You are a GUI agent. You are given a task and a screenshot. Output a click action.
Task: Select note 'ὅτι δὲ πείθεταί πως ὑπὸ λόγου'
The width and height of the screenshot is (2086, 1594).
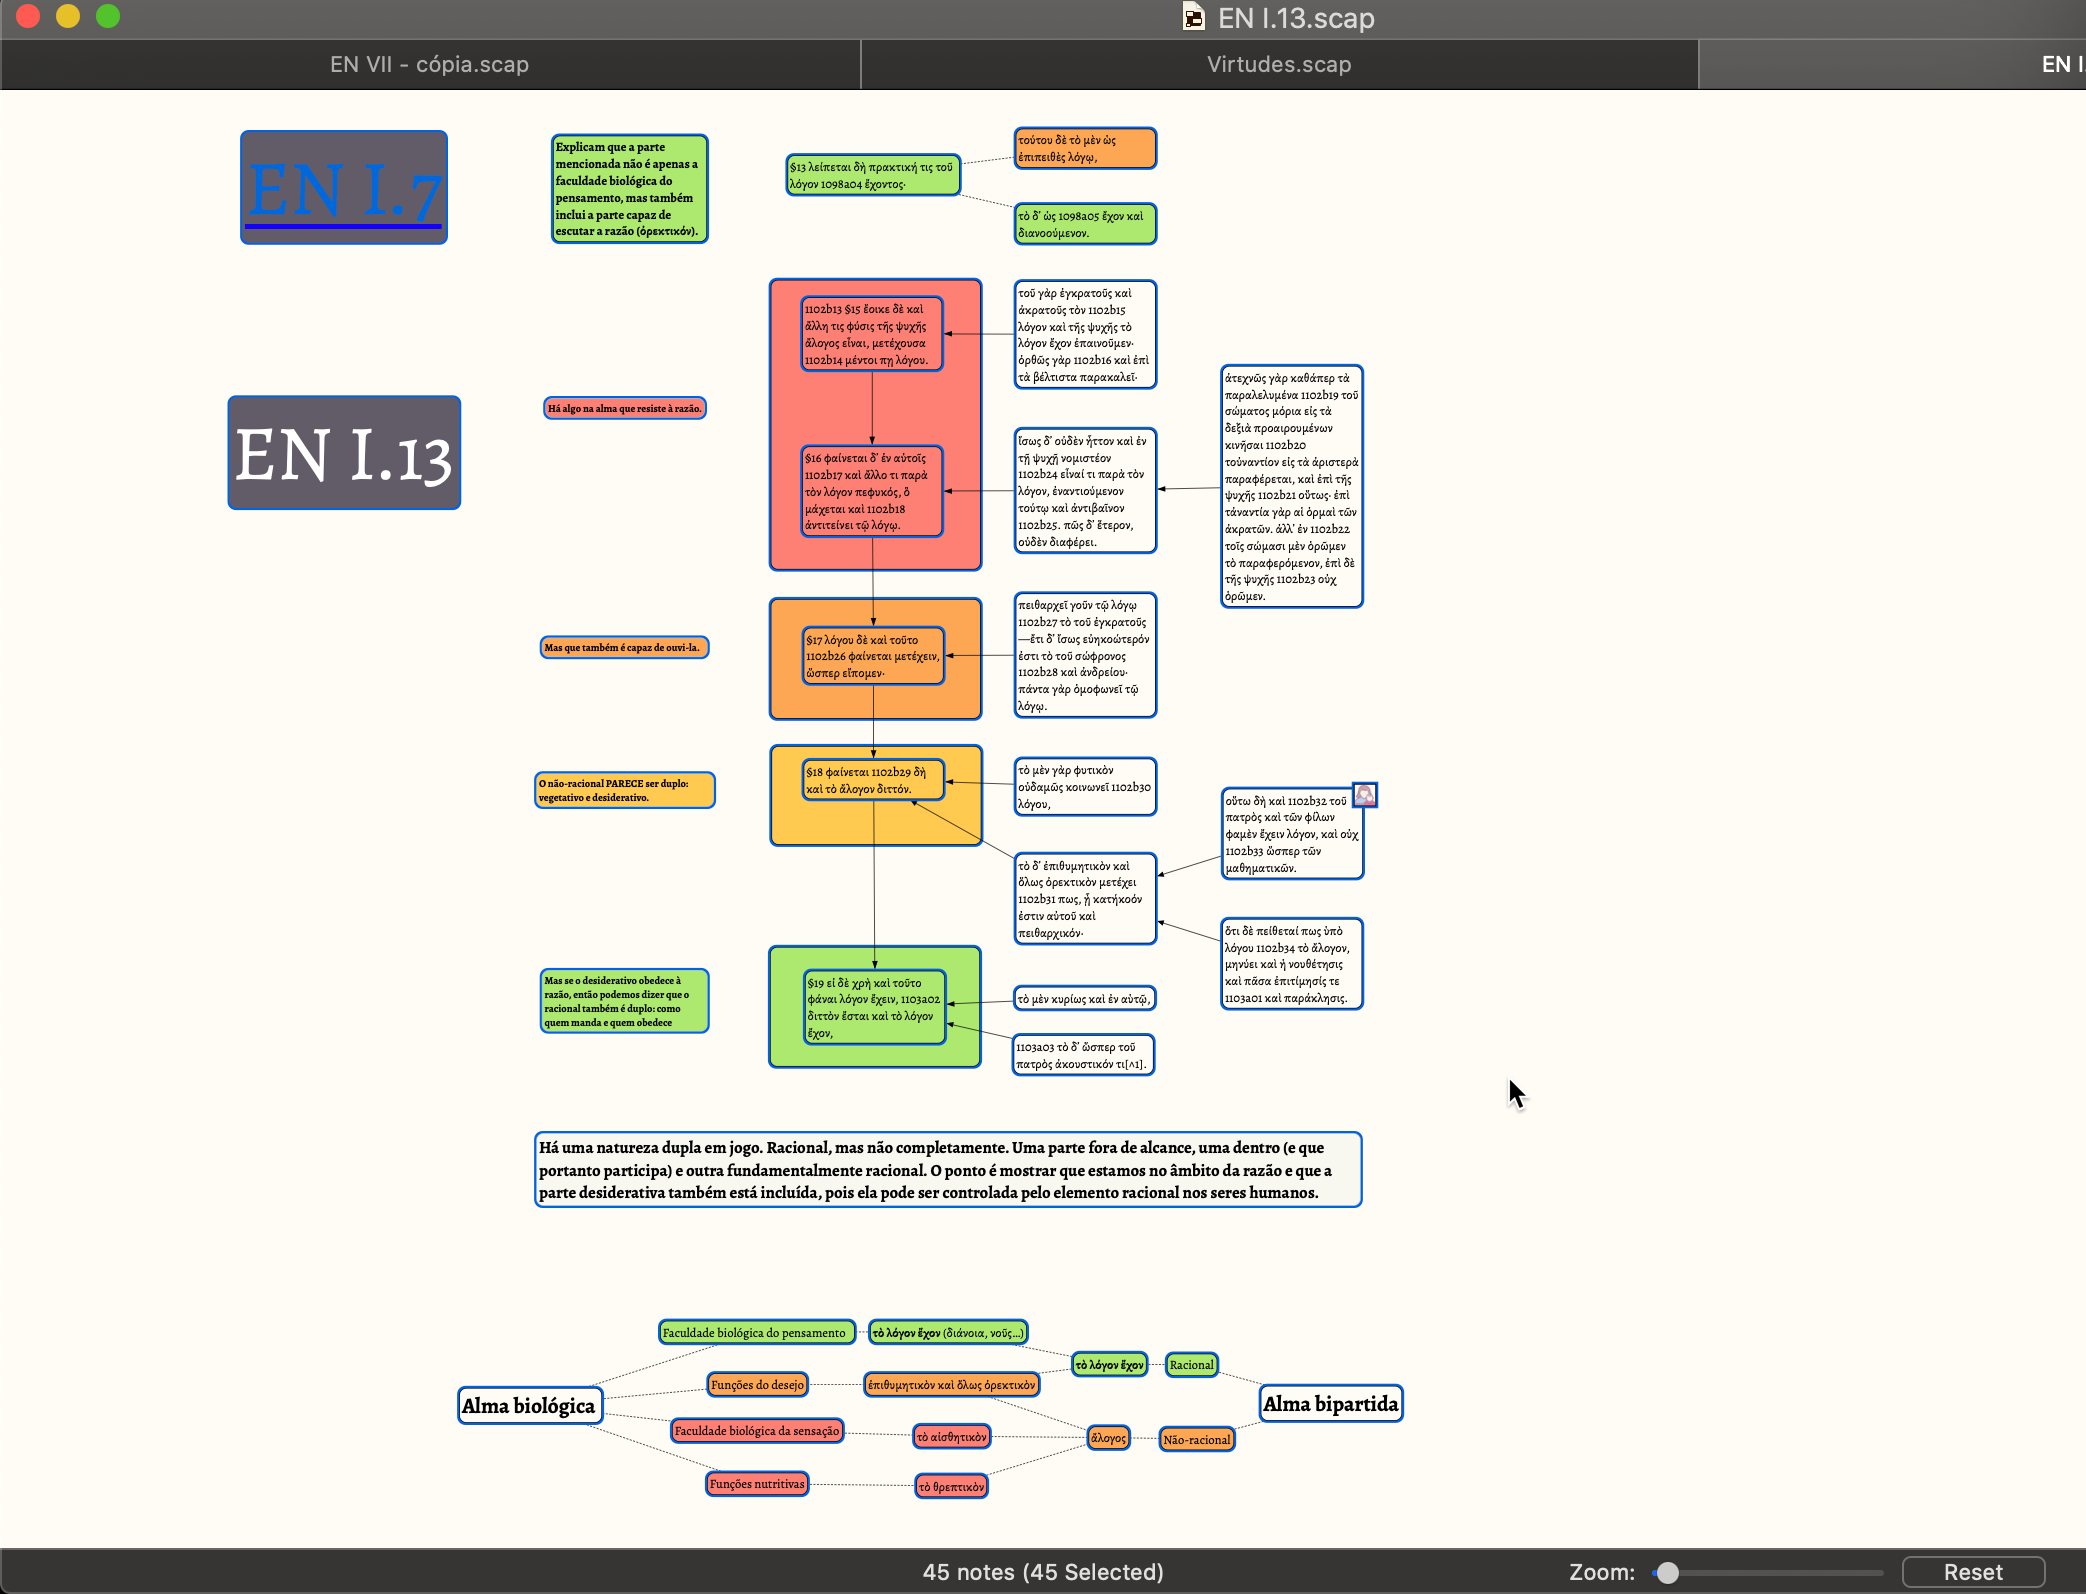(1292, 964)
